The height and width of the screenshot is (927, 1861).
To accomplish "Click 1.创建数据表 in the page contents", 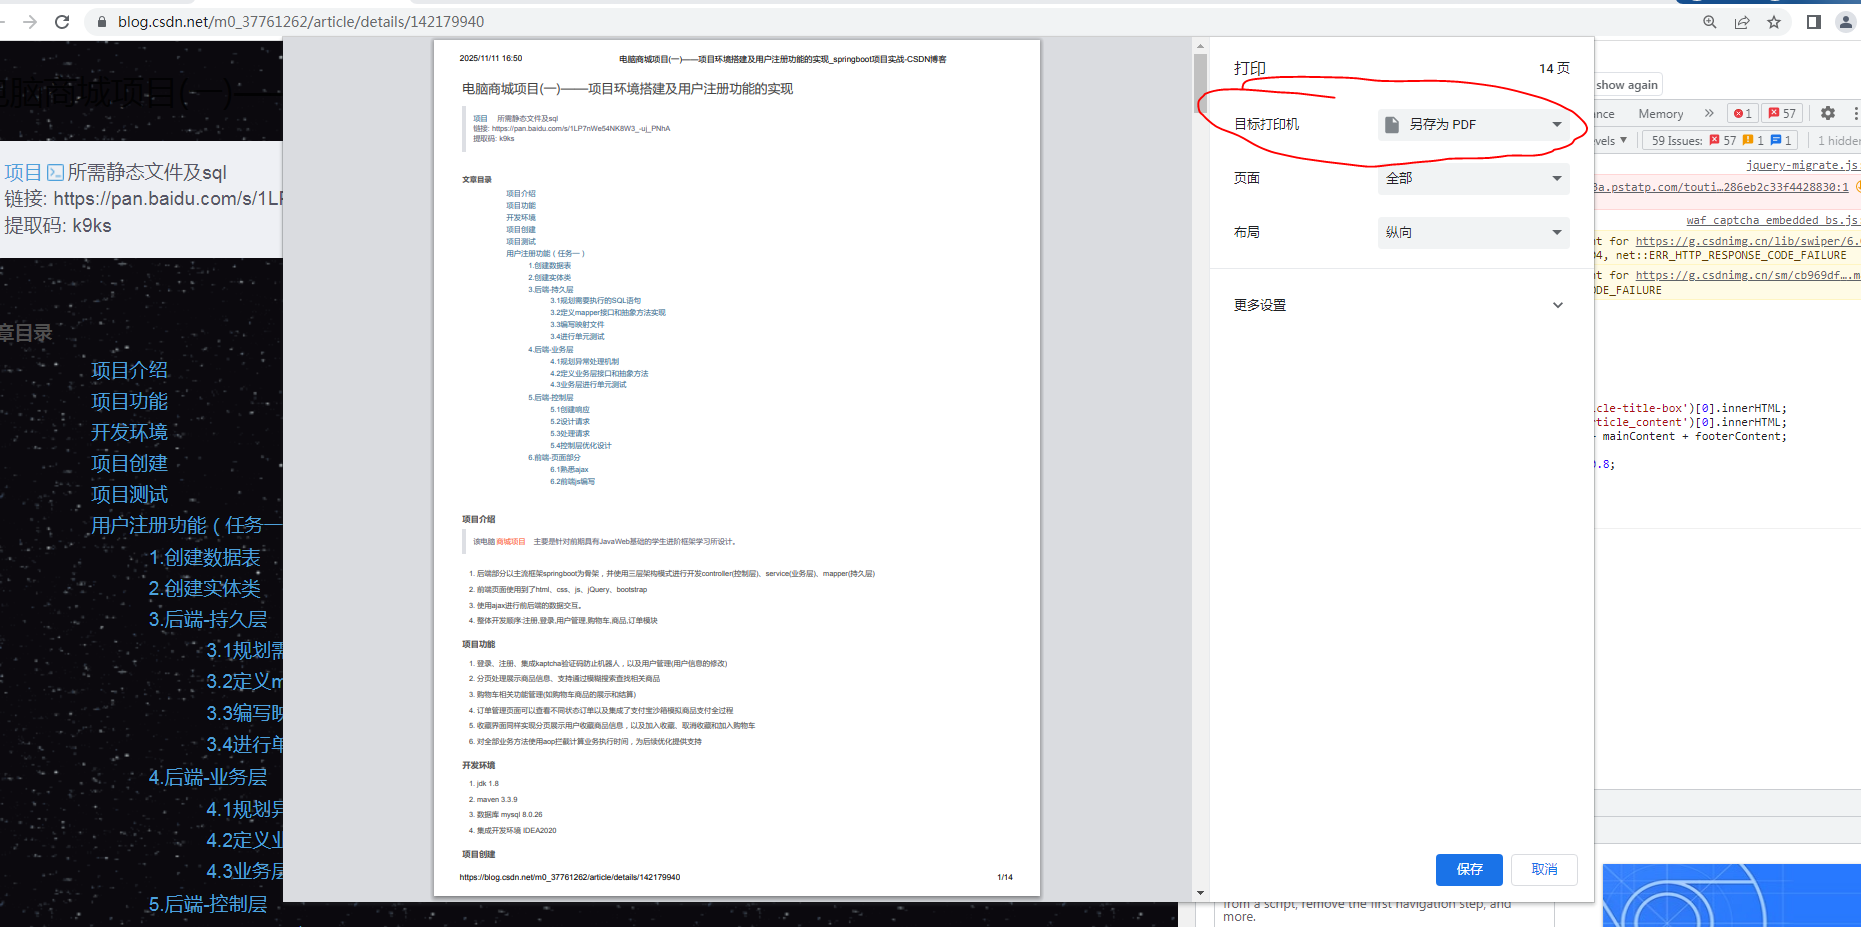I will (205, 557).
